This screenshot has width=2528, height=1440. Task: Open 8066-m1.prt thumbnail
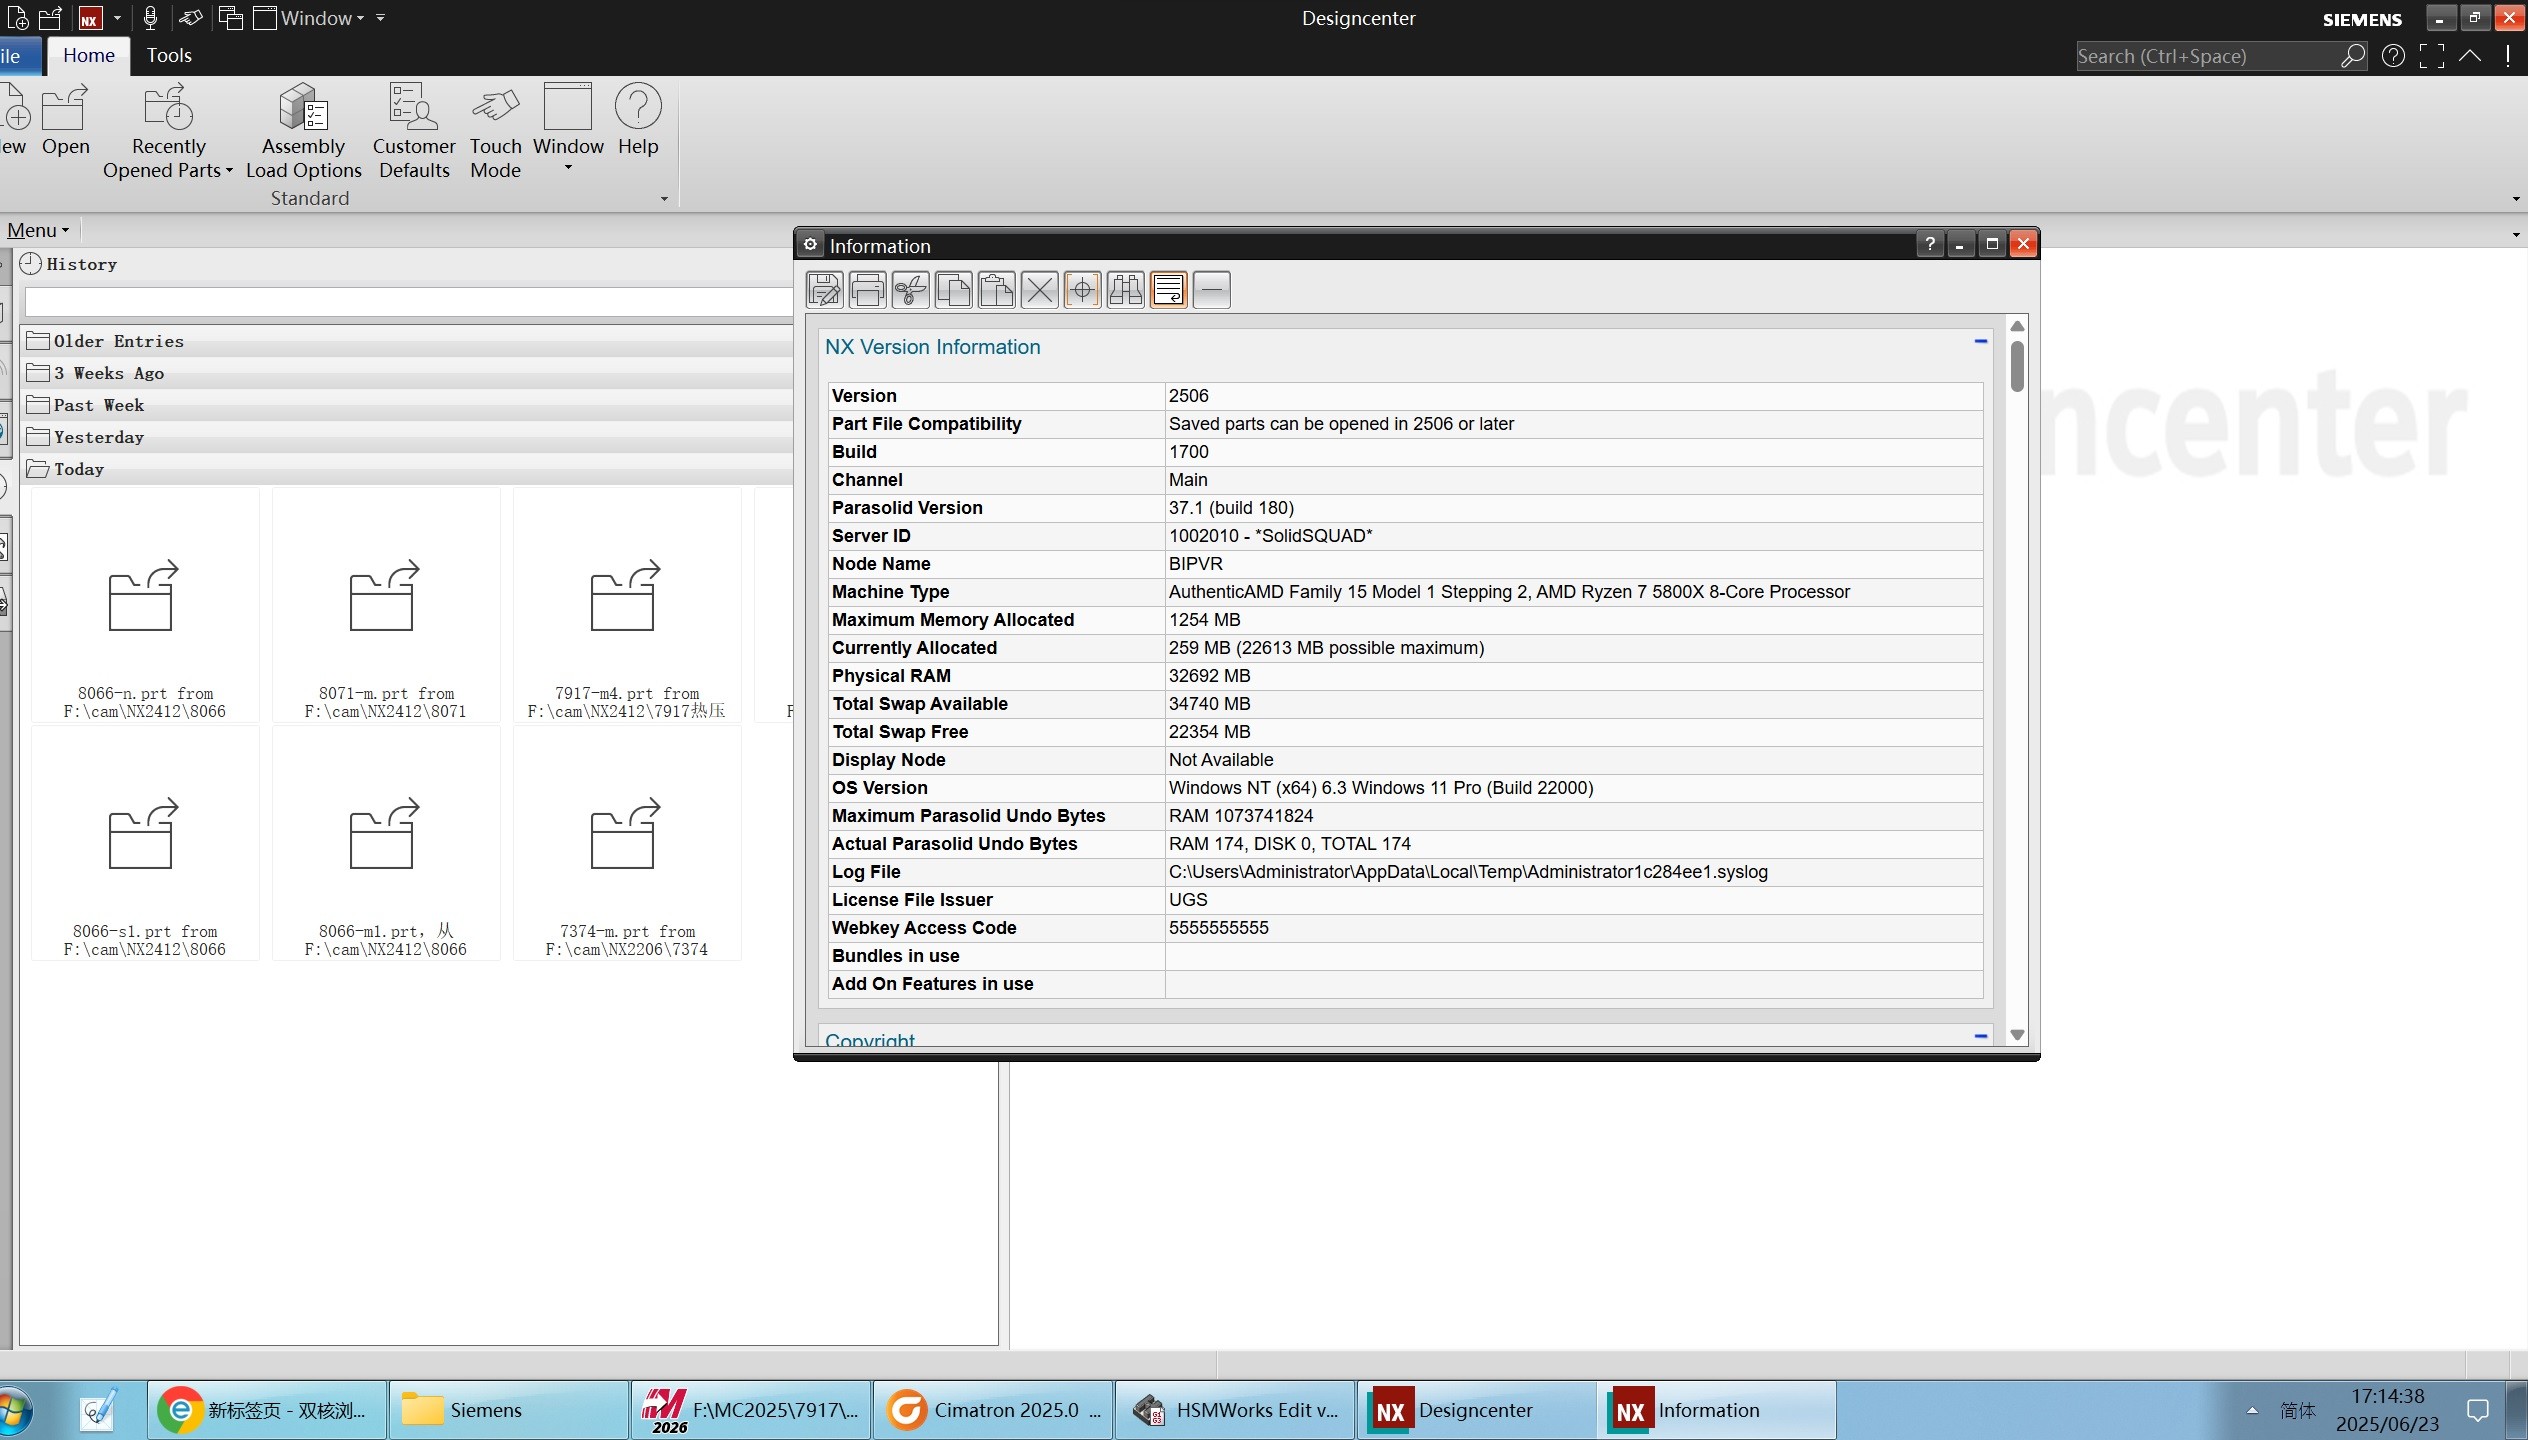(x=386, y=843)
